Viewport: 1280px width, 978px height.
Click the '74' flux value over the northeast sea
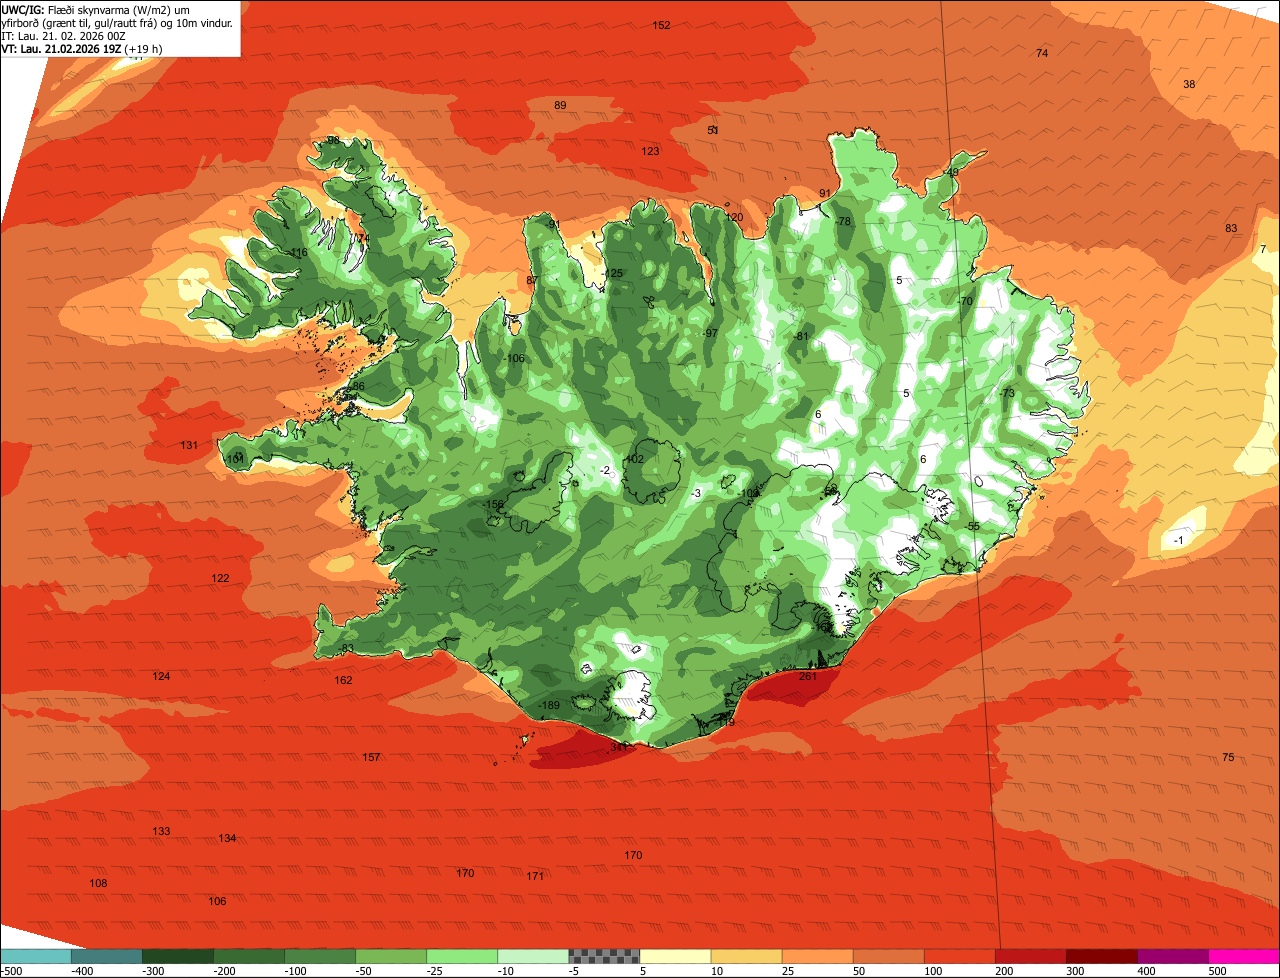pyautogui.click(x=1042, y=53)
